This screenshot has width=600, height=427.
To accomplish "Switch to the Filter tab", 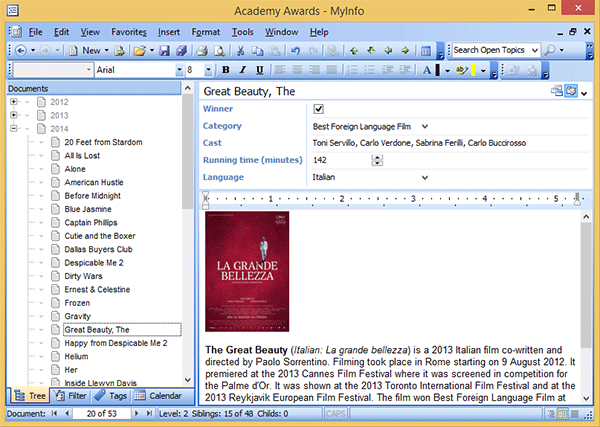I will [x=70, y=396].
